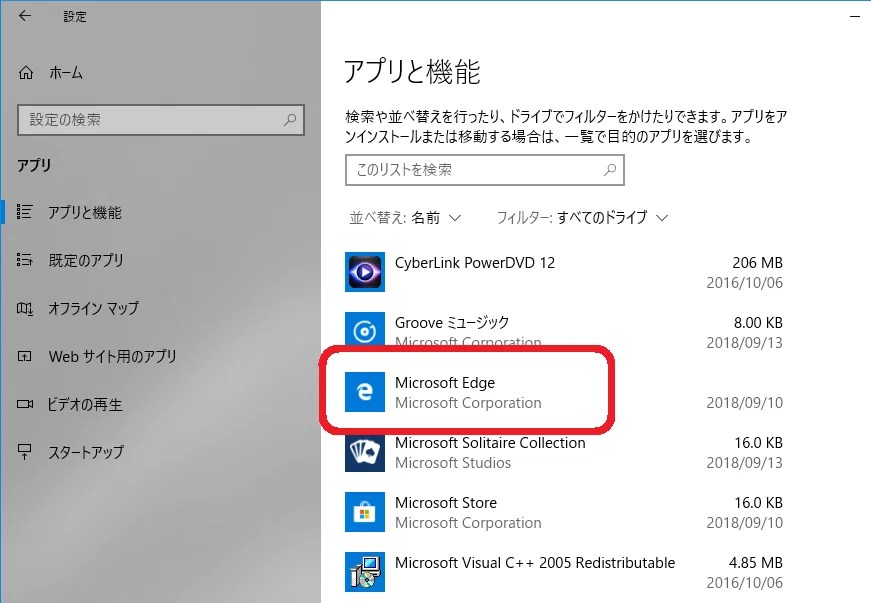871x603 pixels.
Task: Click the 8.00 KB size value
Action: 758,323
